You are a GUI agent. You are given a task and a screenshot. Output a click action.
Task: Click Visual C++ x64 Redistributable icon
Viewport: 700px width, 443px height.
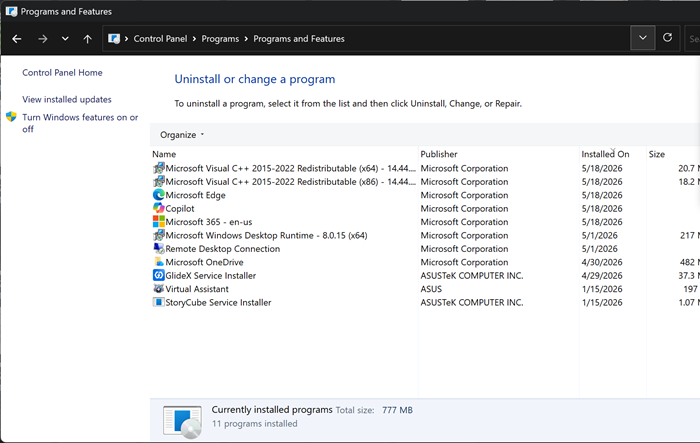[x=158, y=168]
